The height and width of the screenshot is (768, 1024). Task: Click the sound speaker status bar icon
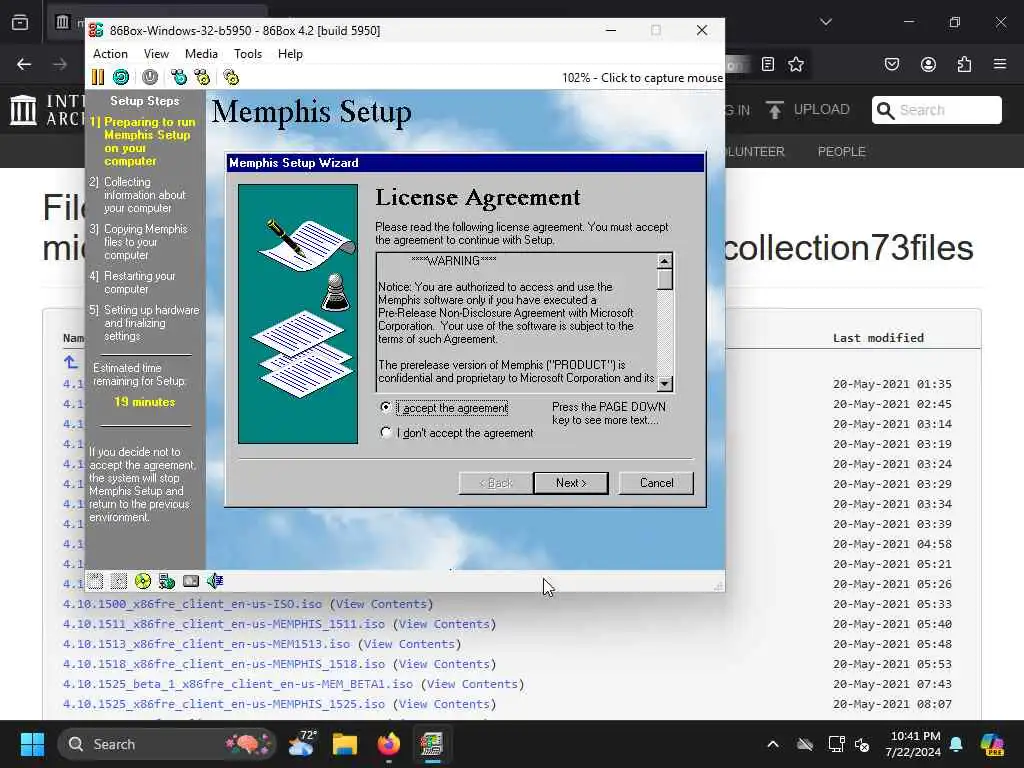click(x=215, y=581)
